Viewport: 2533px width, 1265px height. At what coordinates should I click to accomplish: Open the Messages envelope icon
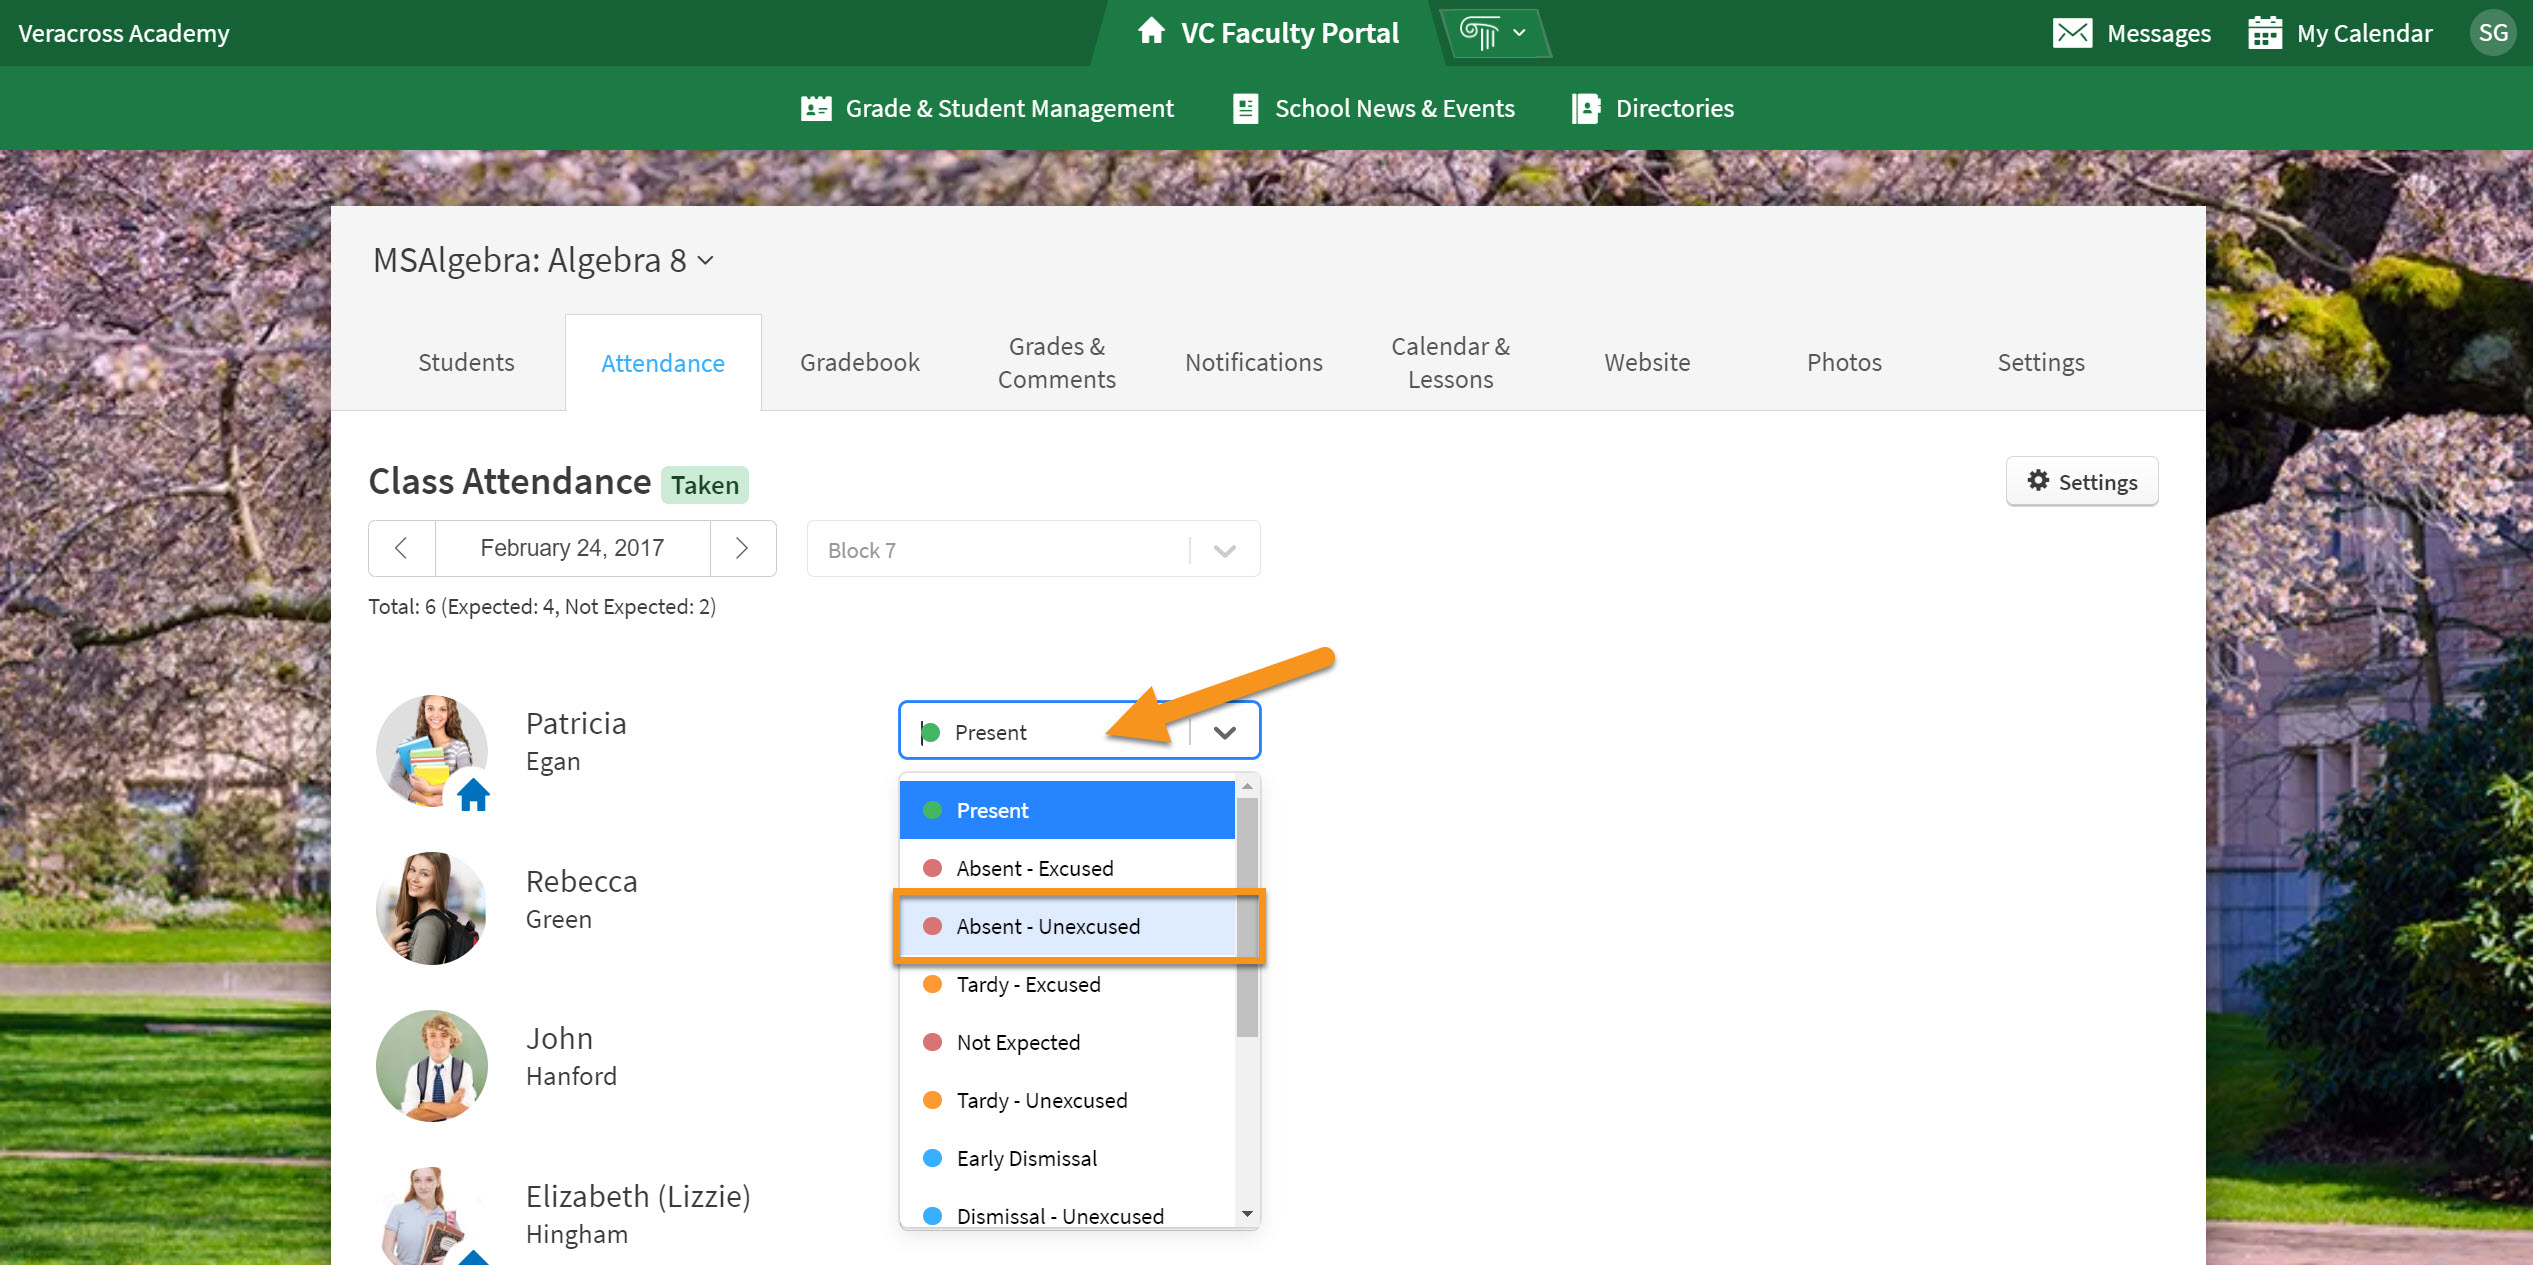(x=2071, y=33)
